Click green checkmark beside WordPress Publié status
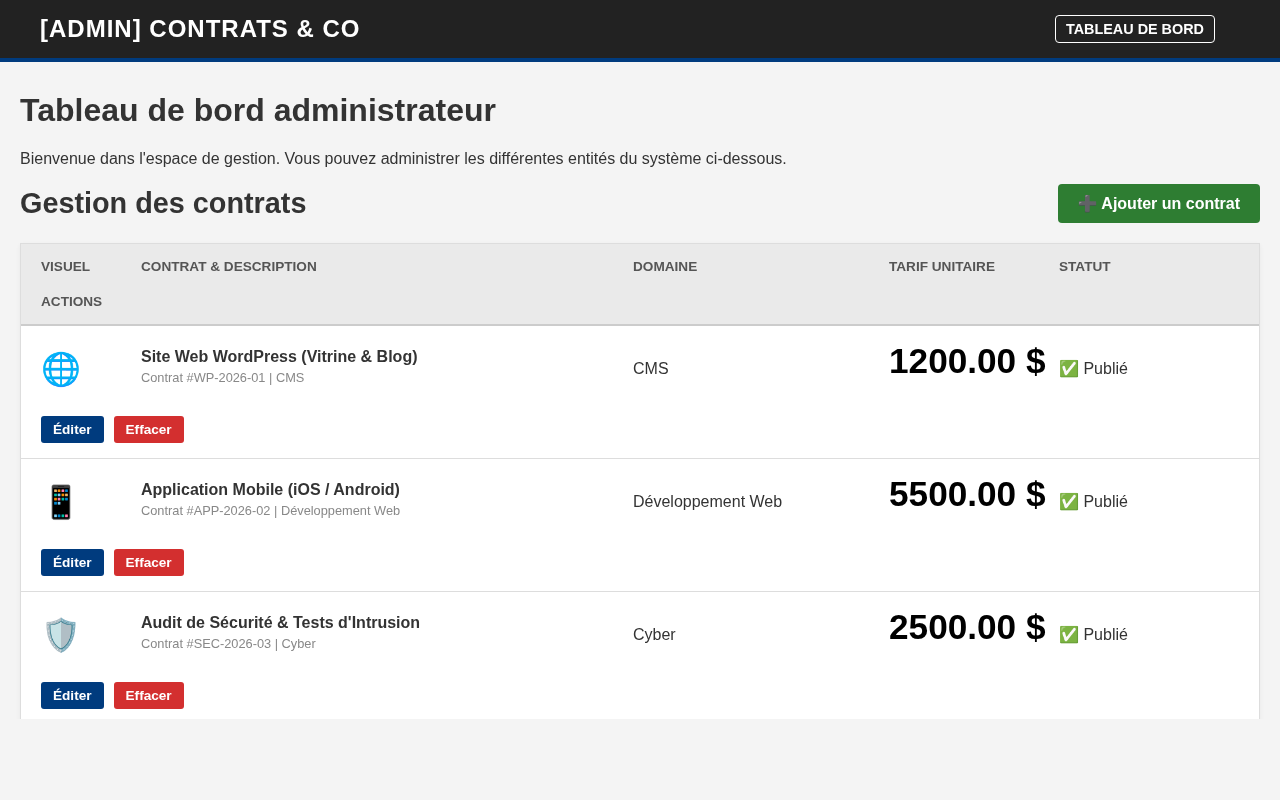This screenshot has height=800, width=1280. click(x=1069, y=369)
